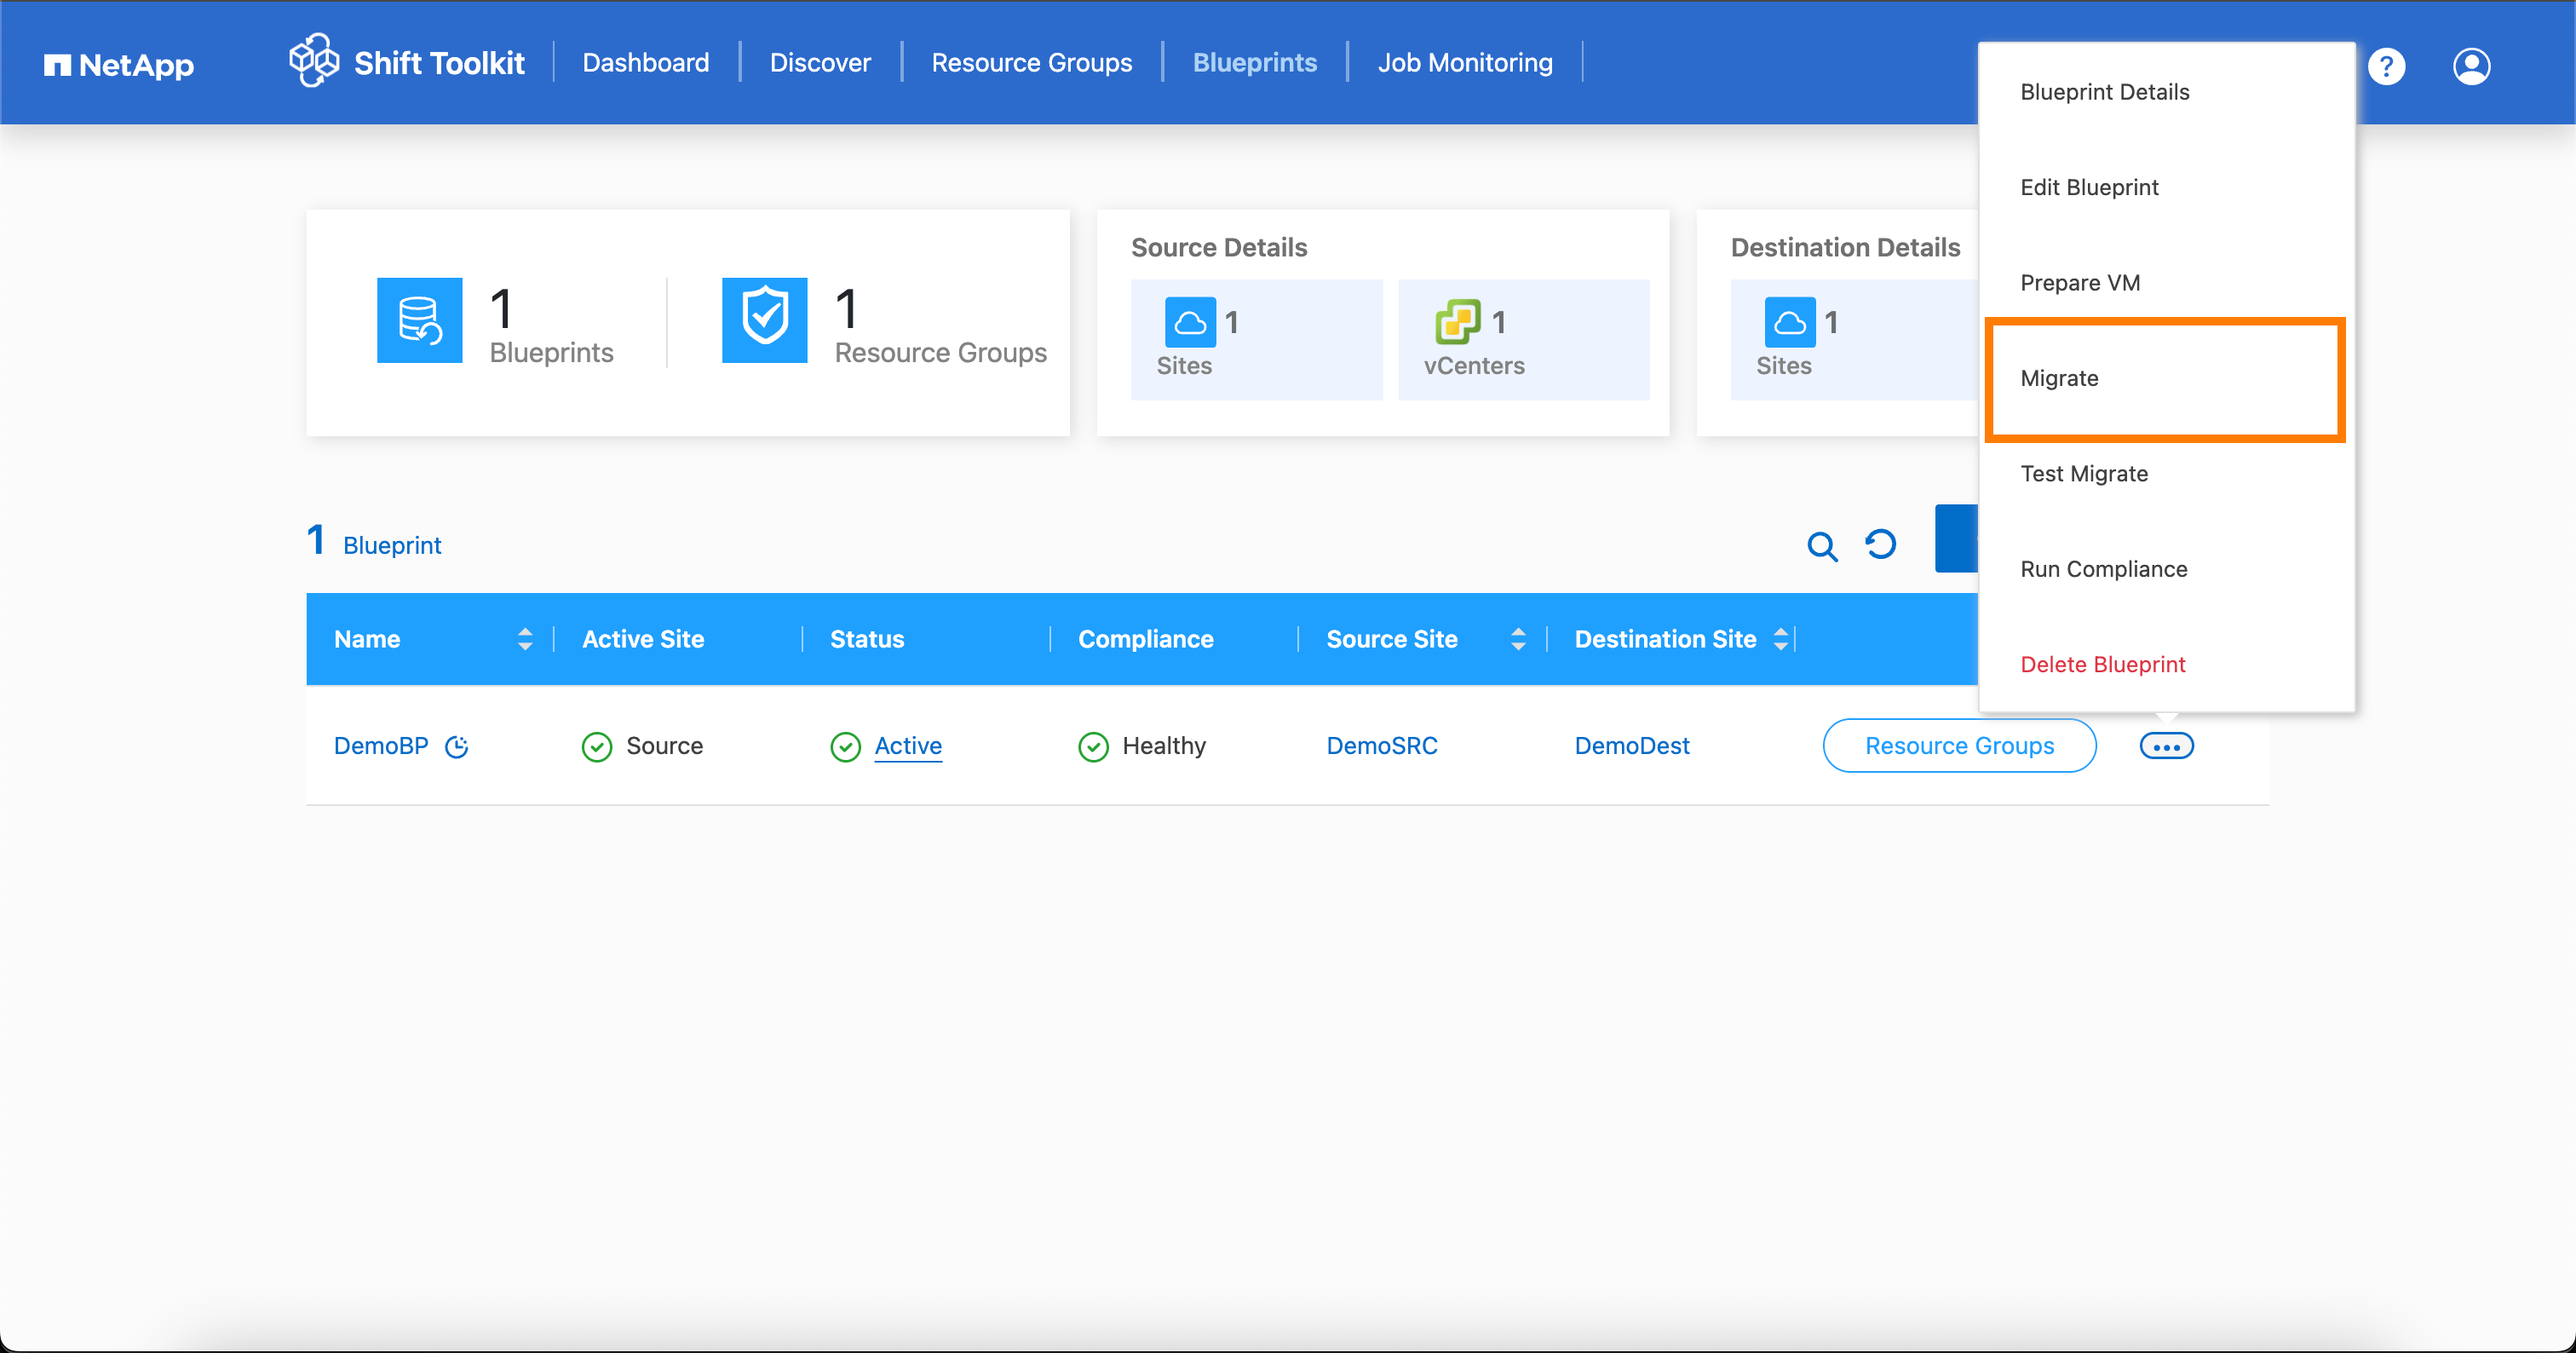
Task: Click the Source Details Sites cloud icon
Action: tap(1190, 322)
